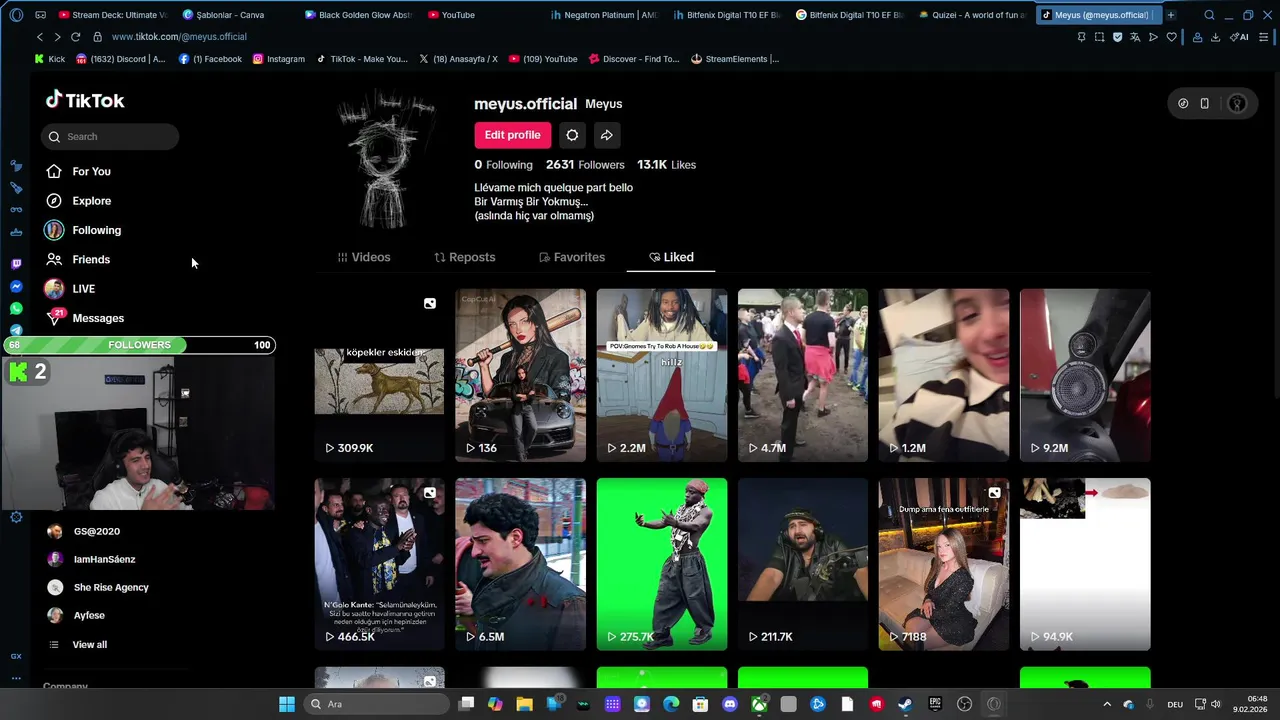Open the Kick bookmark
This screenshot has height=720, width=1280.
tap(50, 59)
